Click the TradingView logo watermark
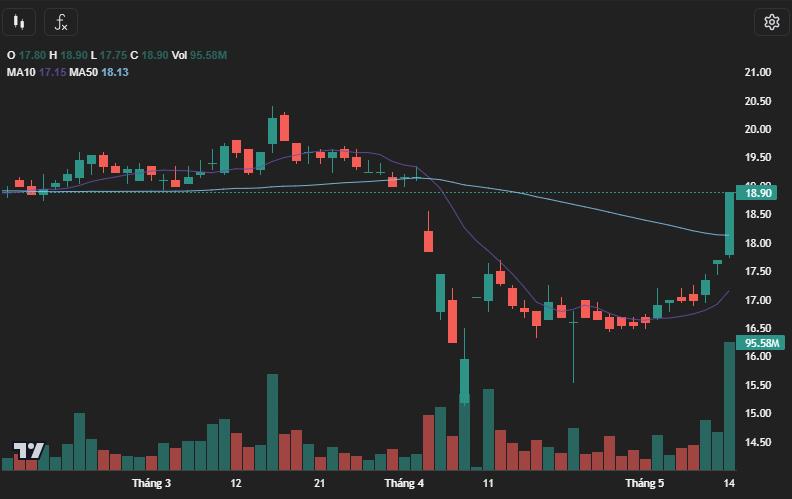The height and width of the screenshot is (499, 792). [x=28, y=451]
